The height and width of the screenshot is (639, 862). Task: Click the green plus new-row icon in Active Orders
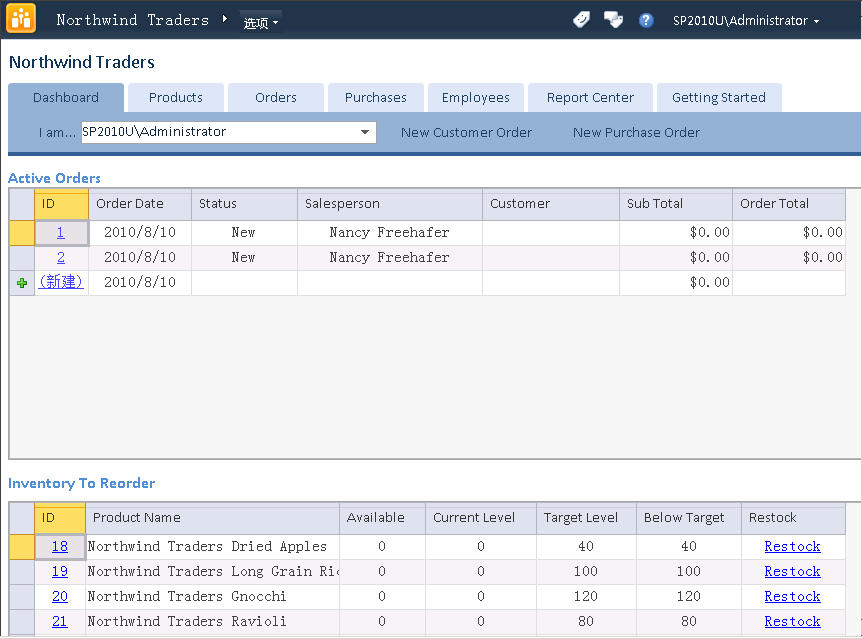point(22,283)
